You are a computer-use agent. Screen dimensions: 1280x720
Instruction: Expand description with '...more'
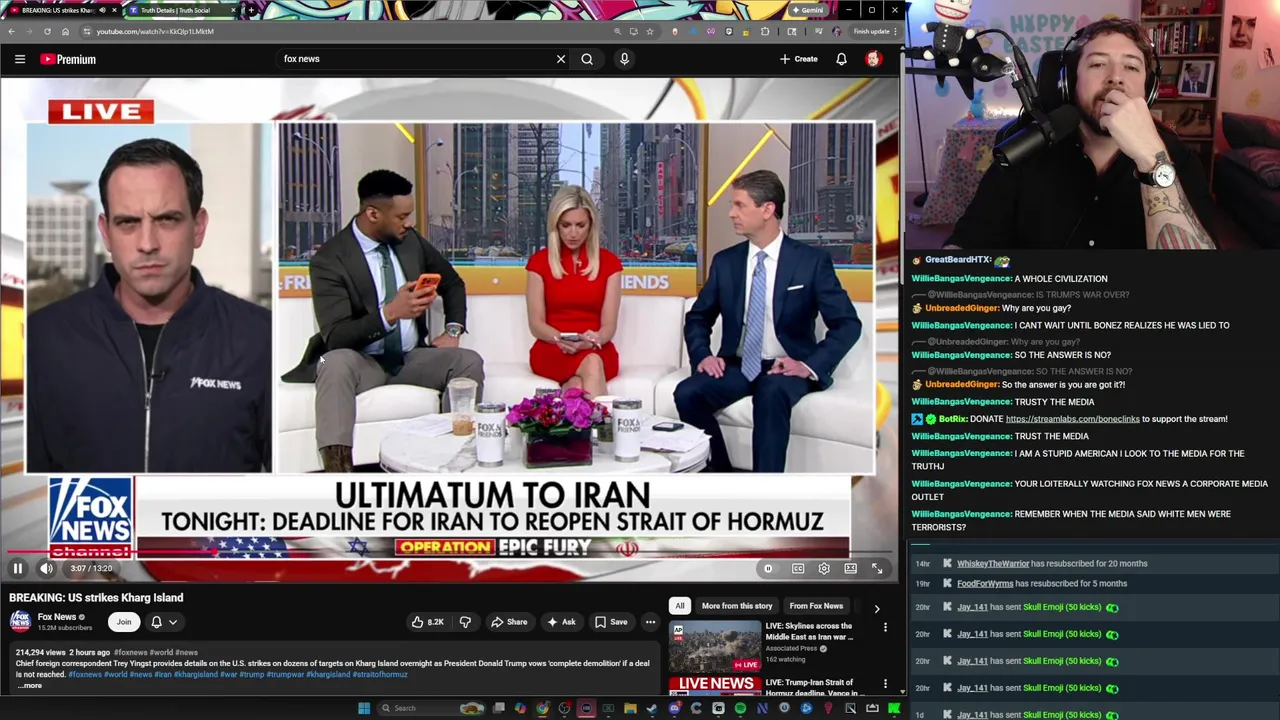pyautogui.click(x=28, y=685)
